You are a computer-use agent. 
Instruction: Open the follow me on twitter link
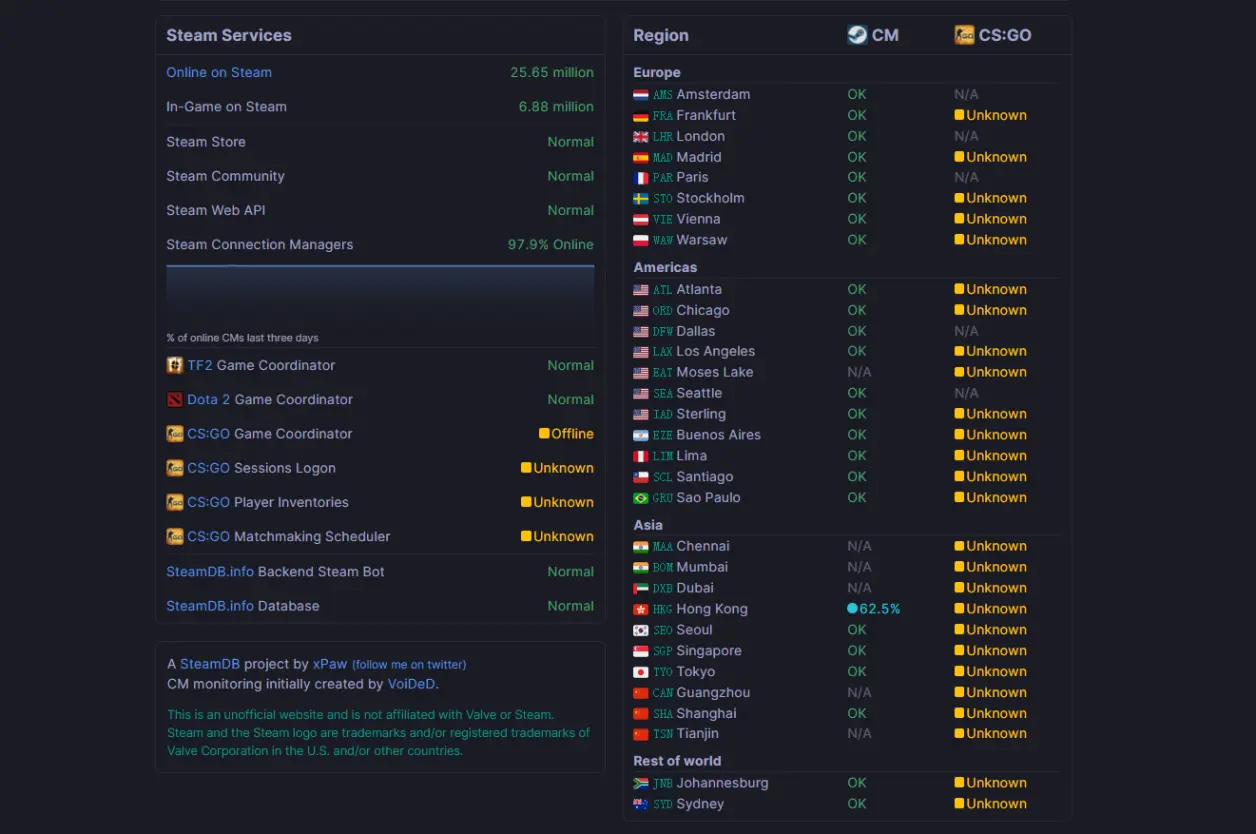click(x=409, y=664)
